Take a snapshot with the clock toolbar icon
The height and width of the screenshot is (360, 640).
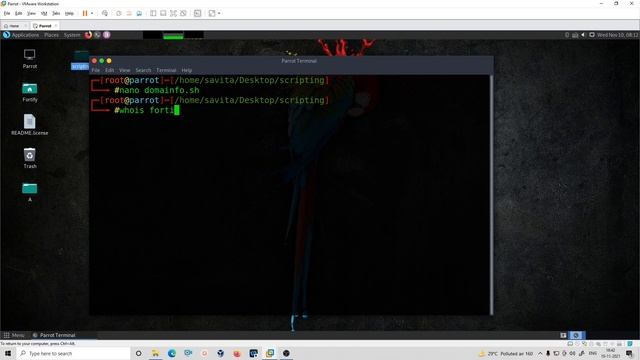119,13
